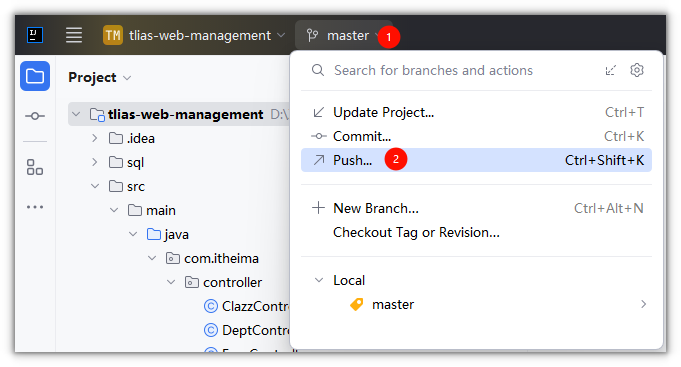Open branches popup settings gear
This screenshot has height=367, width=681.
[x=637, y=70]
